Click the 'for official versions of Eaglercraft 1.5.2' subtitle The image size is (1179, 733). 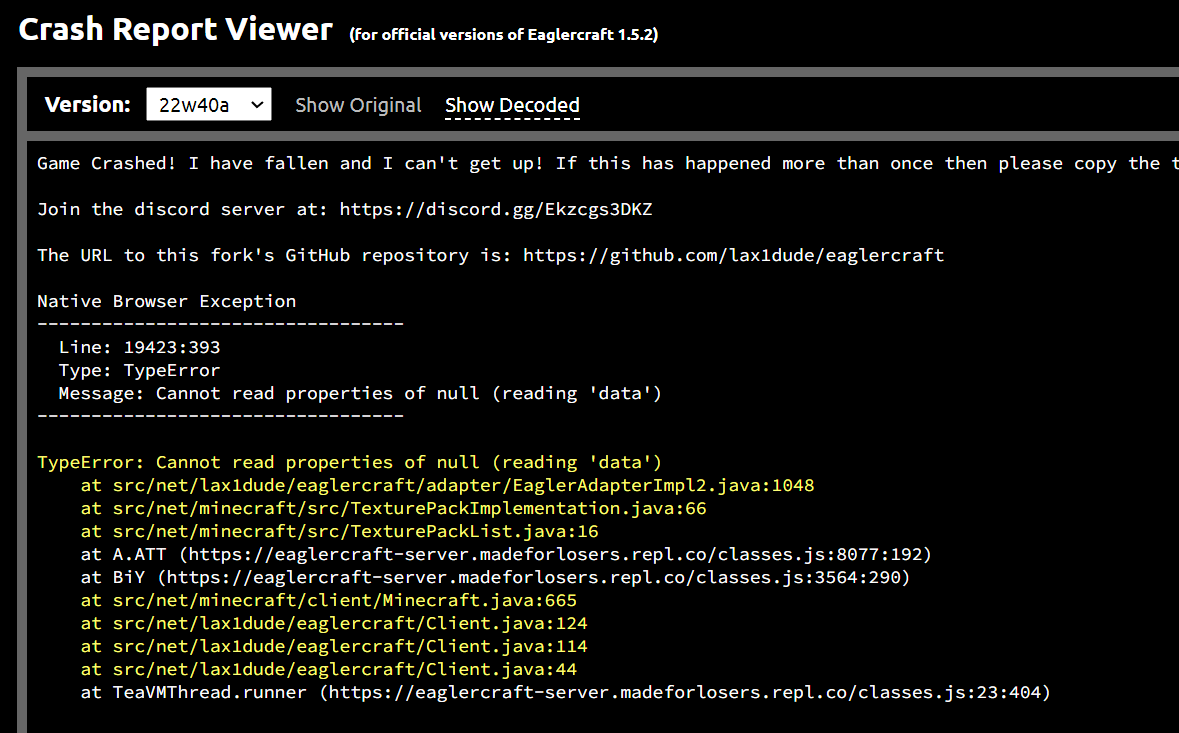504,35
